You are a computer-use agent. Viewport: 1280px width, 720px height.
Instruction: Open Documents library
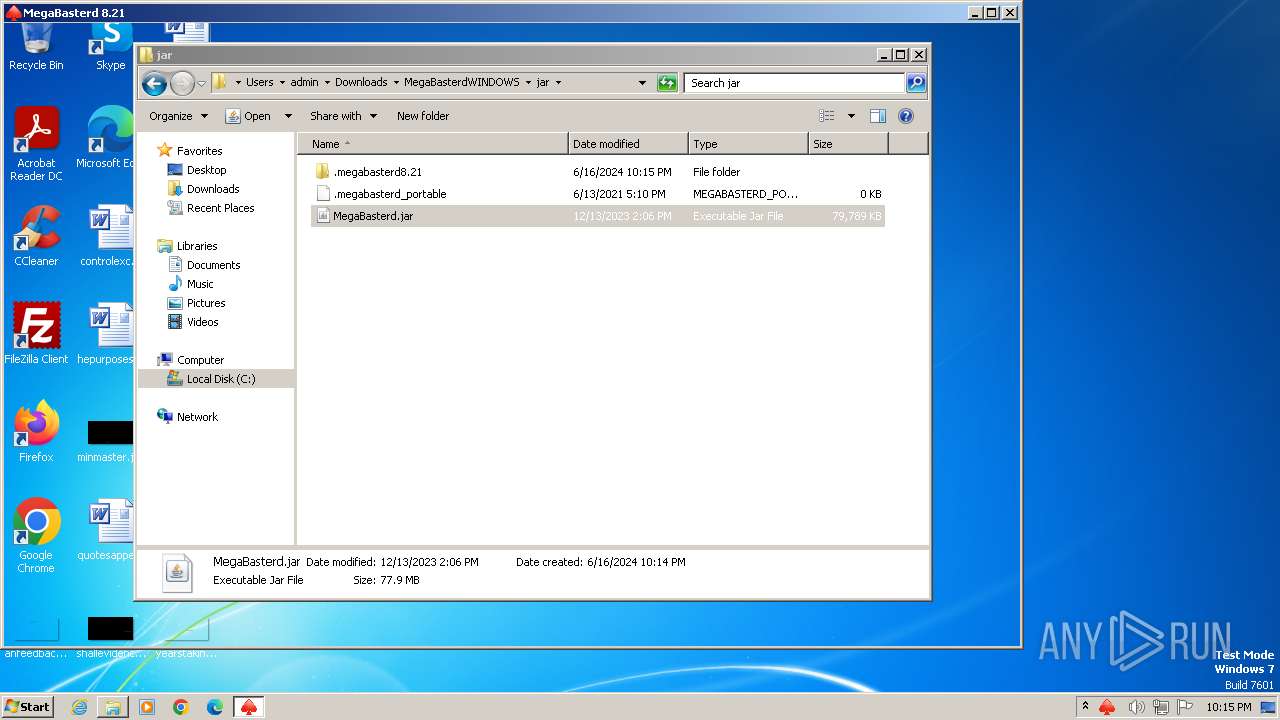213,265
